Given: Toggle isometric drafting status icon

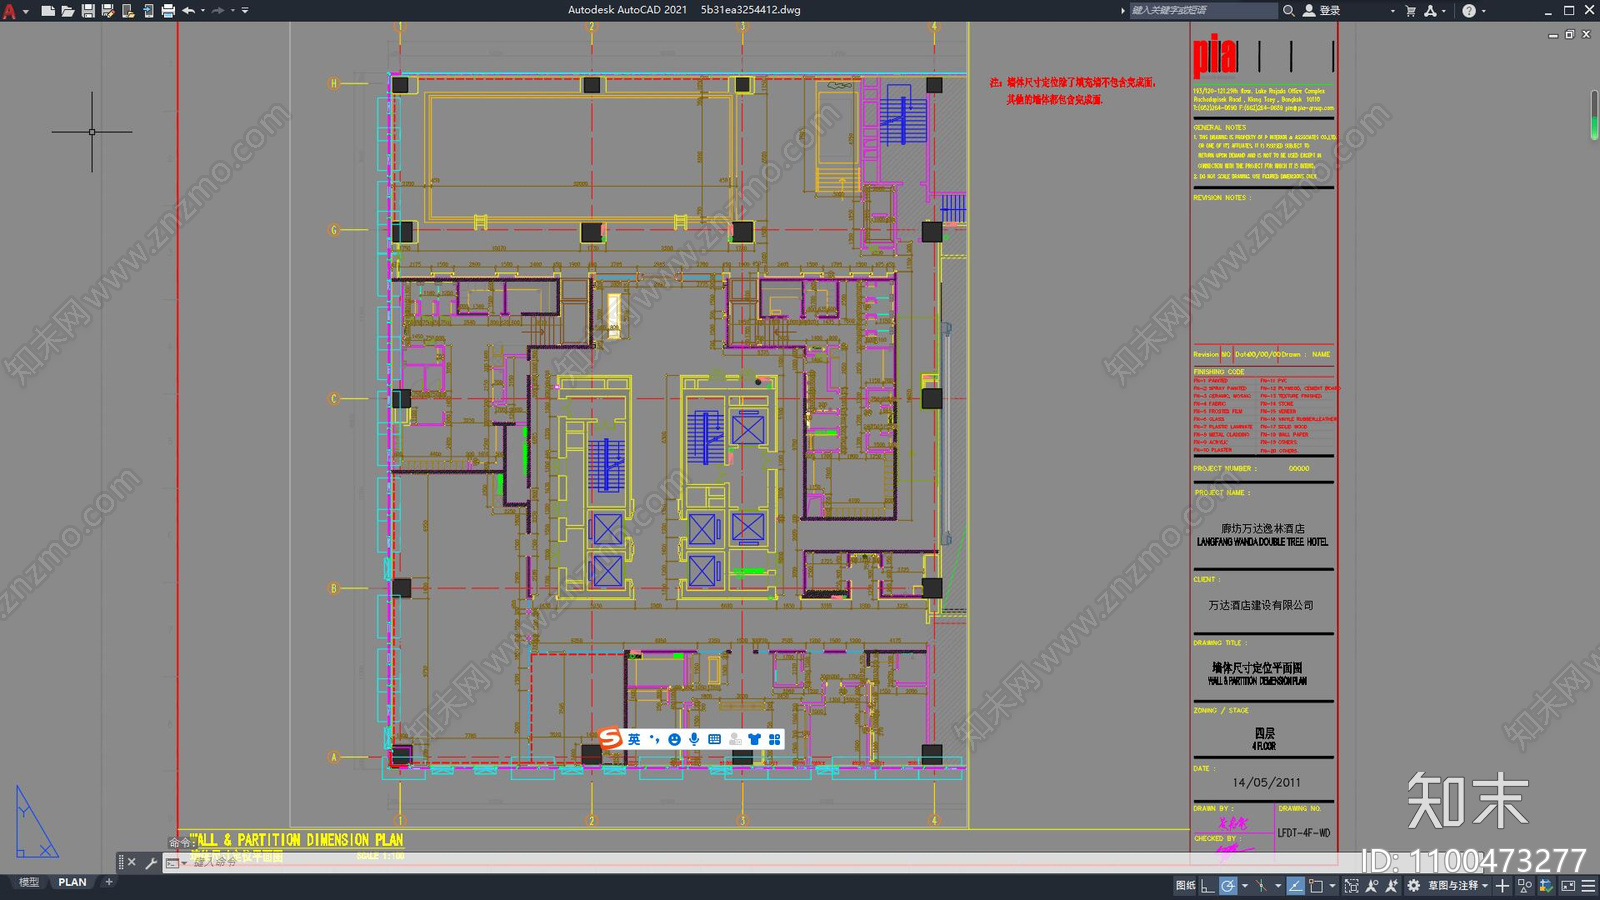Looking at the screenshot, I should click(1262, 885).
